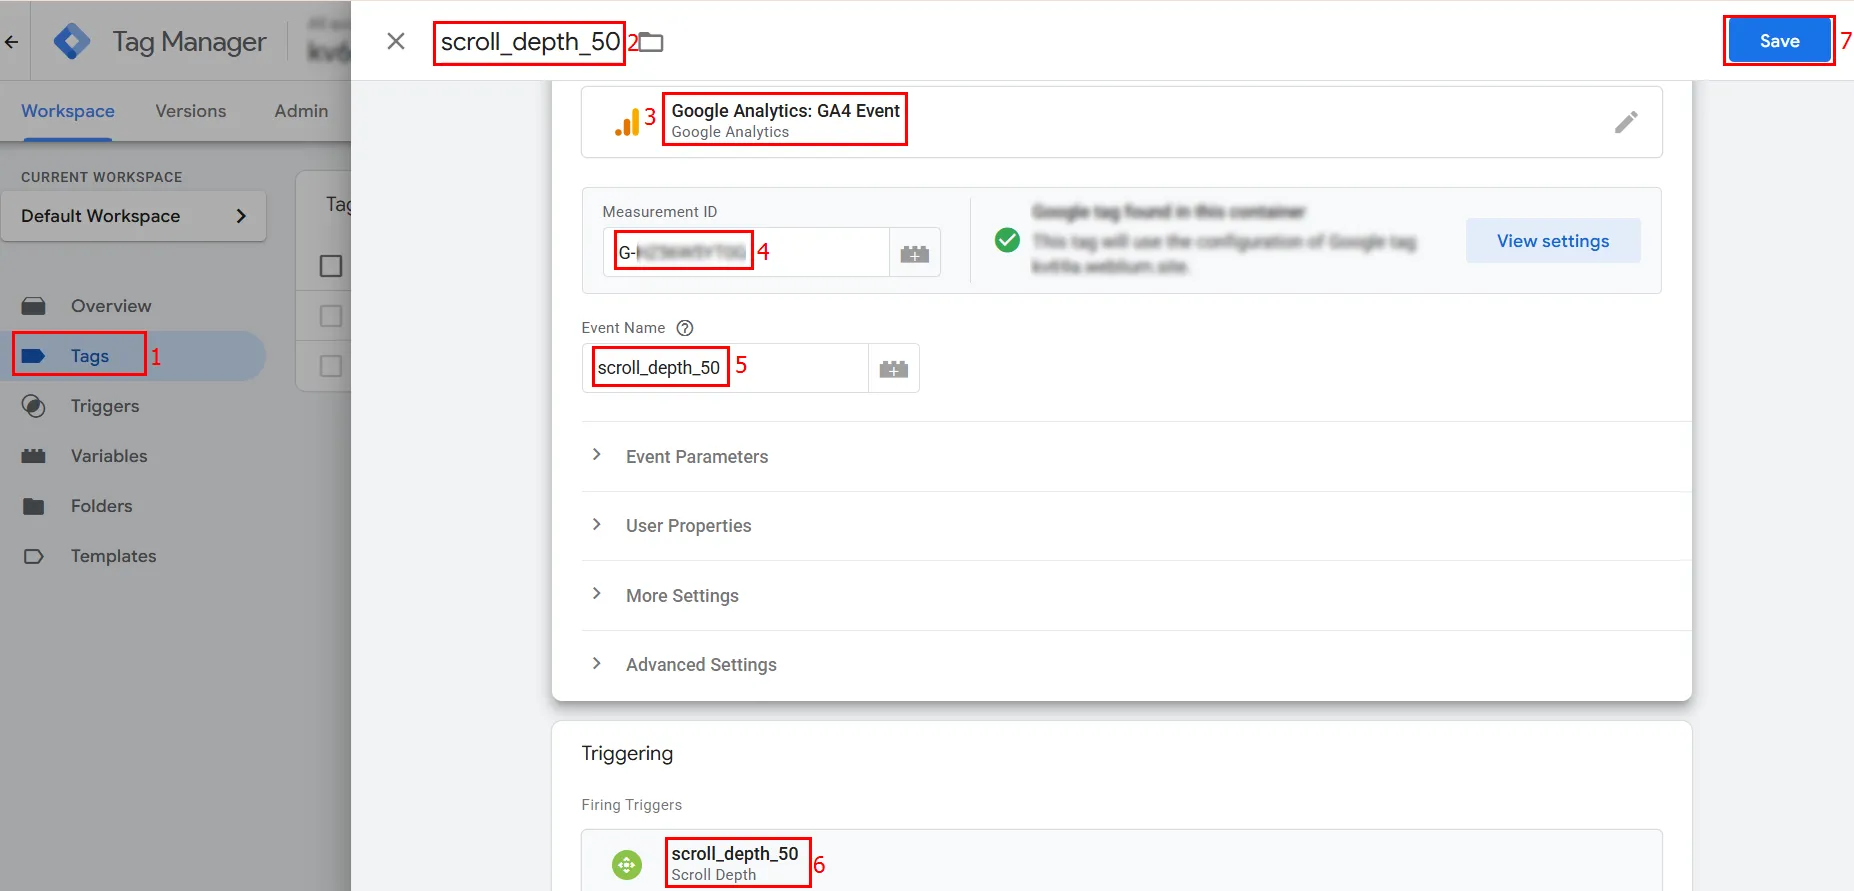Viewport: 1854px width, 891px height.
Task: Toggle the select-all checkbox in tags list
Action: coord(331,266)
